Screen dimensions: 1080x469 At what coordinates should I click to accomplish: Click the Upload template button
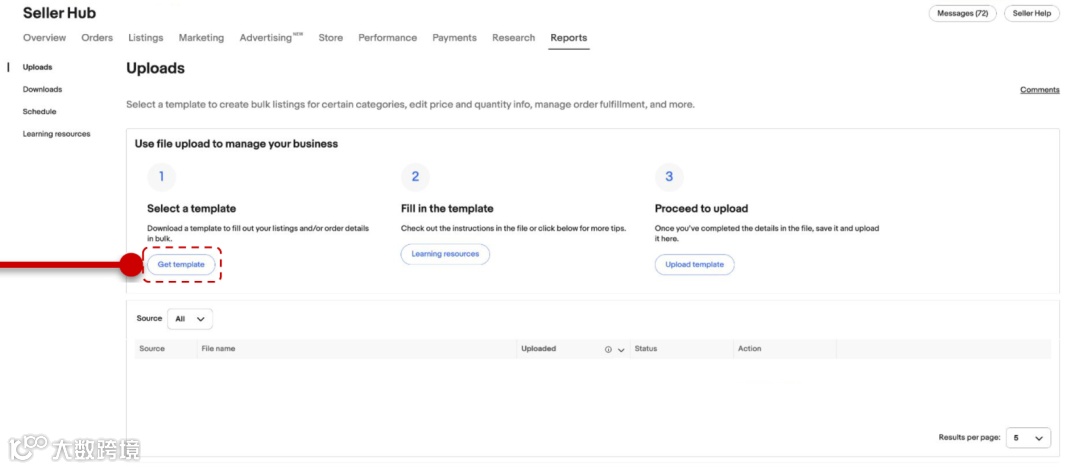[694, 265]
